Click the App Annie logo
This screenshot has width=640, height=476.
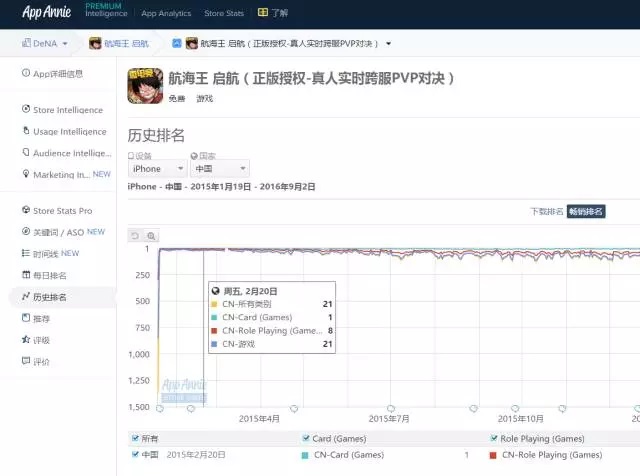coord(47,12)
